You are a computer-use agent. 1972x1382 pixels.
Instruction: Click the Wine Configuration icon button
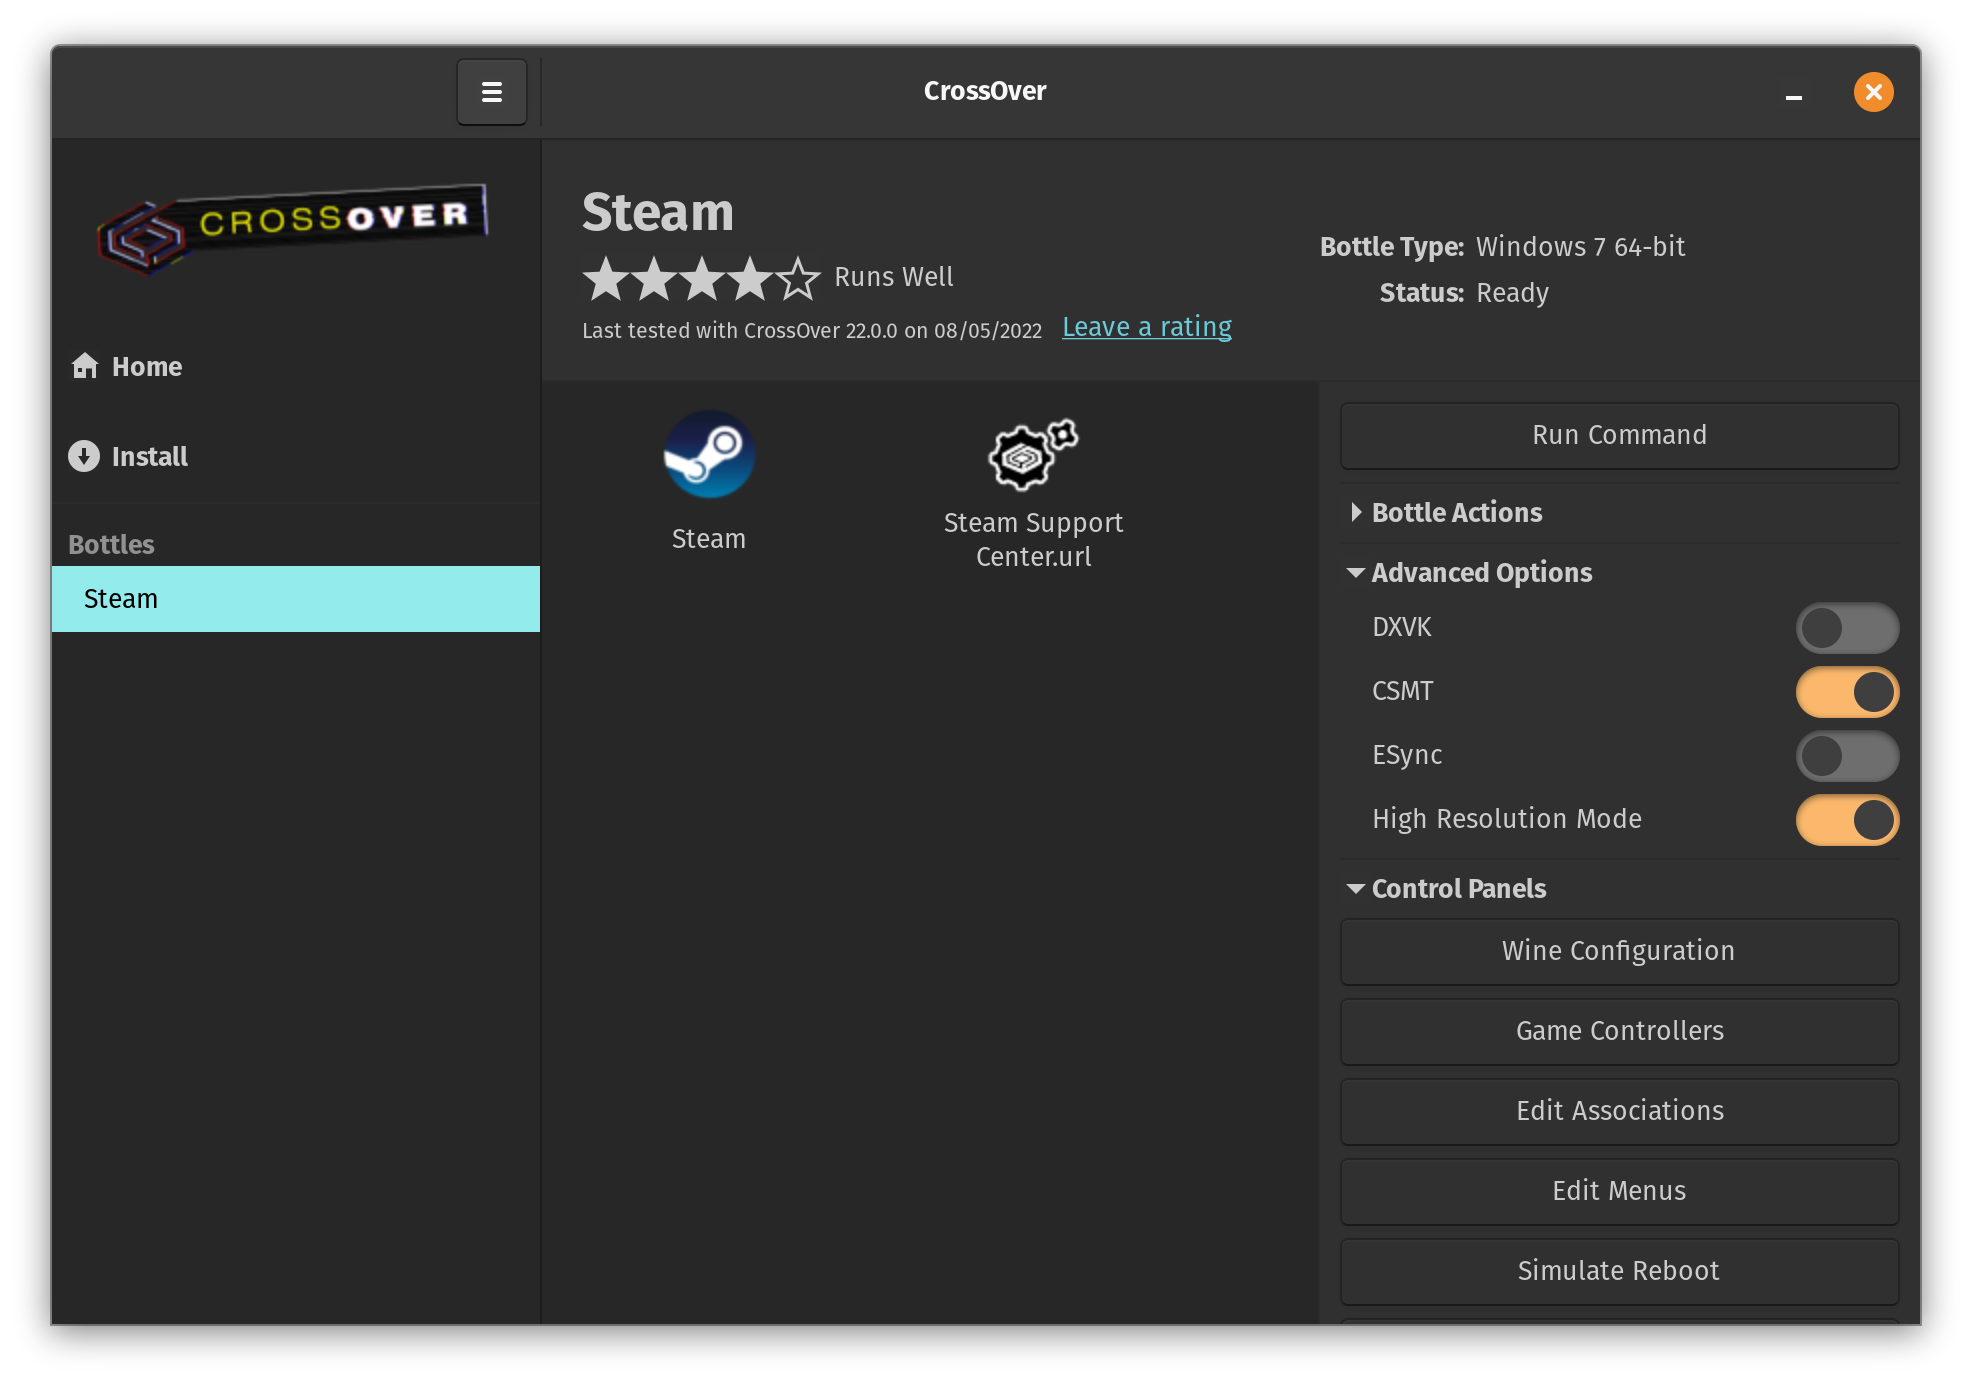tap(1618, 950)
